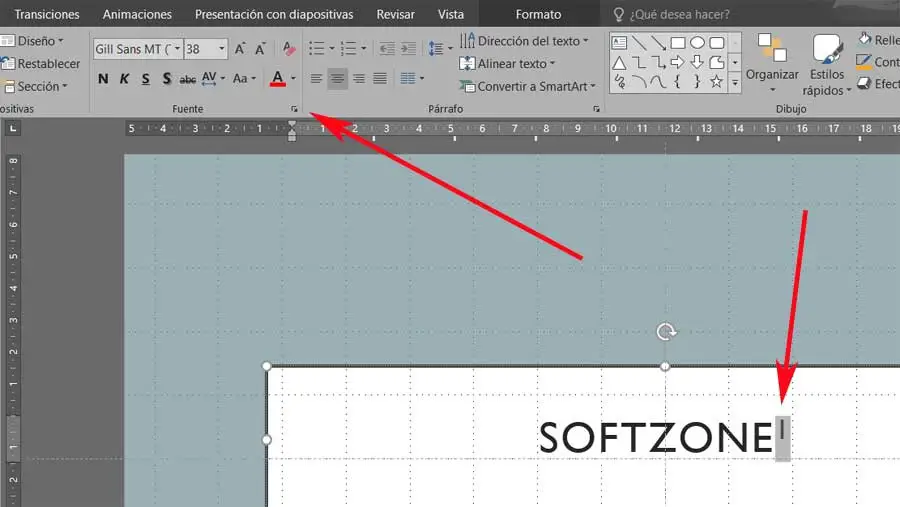Toggle text shadow effect
Viewport: 900px width, 507px height.
click(166, 79)
